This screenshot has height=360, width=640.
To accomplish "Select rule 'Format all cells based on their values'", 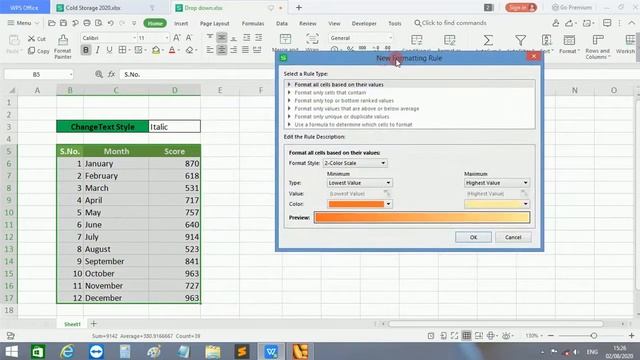I will 409,84.
